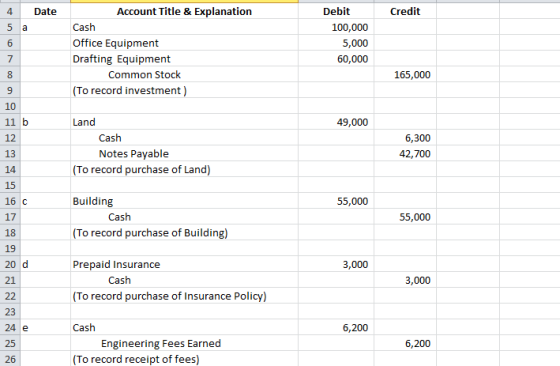Select the Debit column header cell

(x=336, y=11)
